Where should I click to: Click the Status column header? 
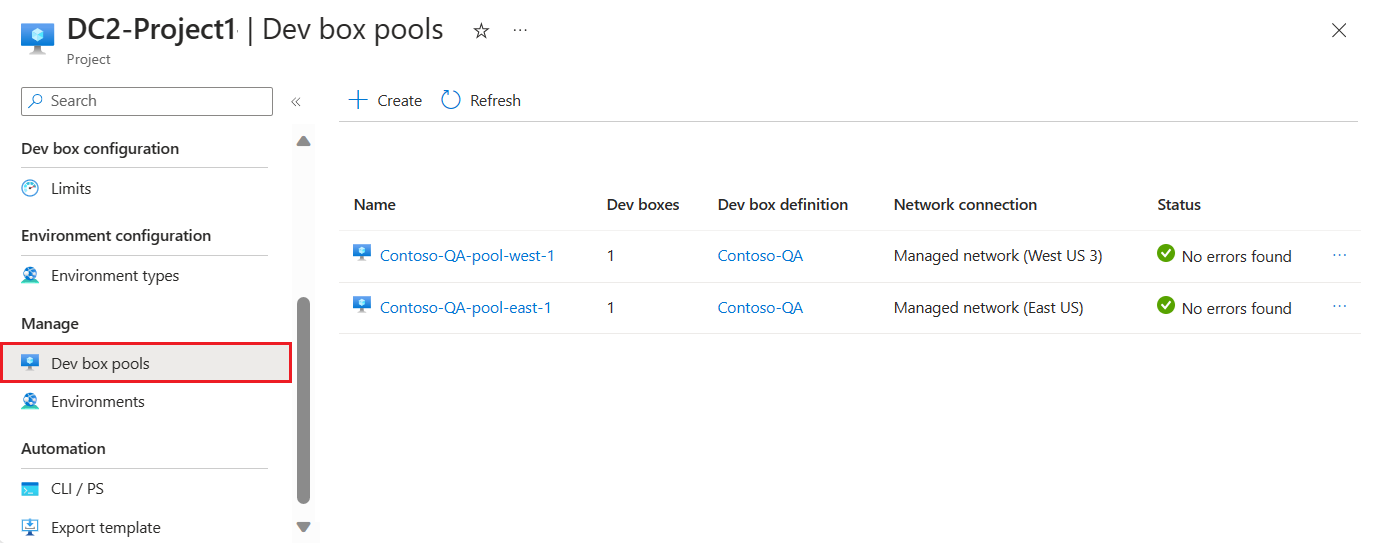coord(1179,204)
